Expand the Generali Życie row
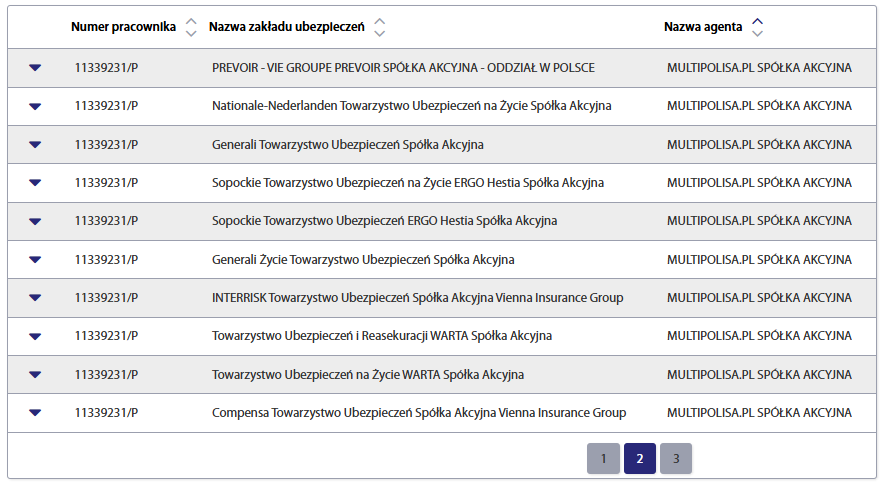The image size is (880, 482). [x=35, y=260]
